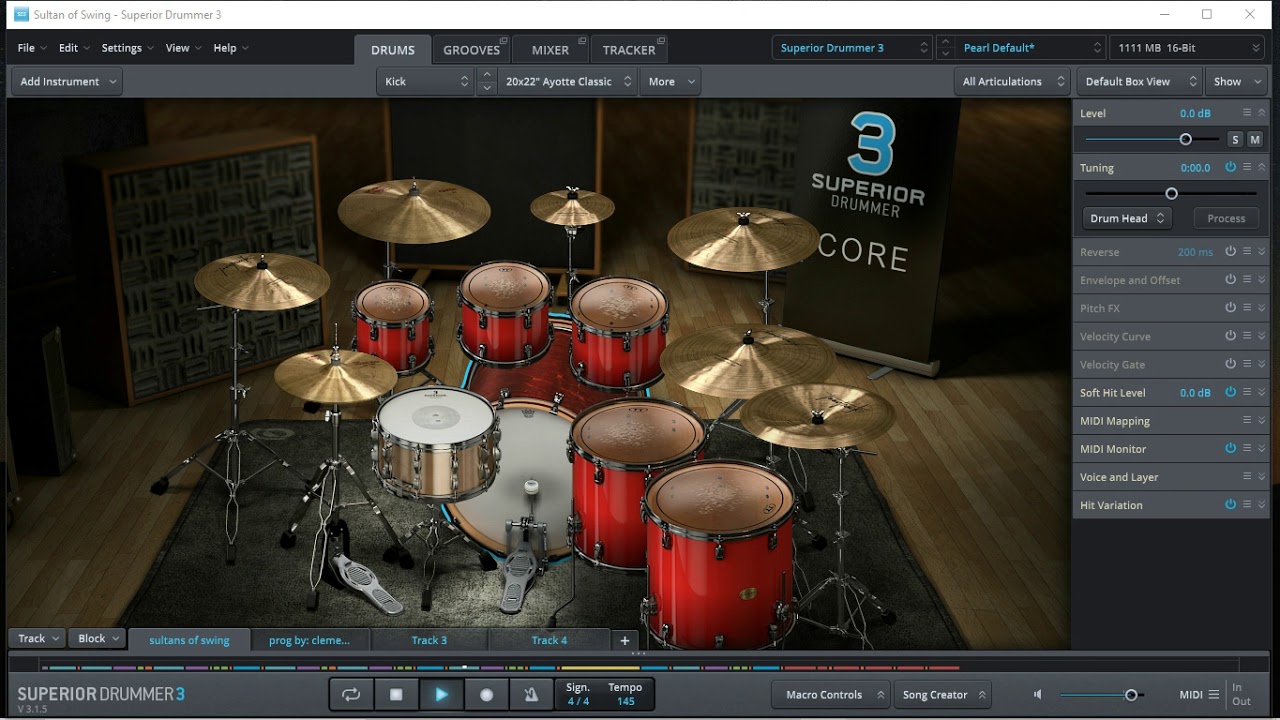Image resolution: width=1280 pixels, height=720 pixels.
Task: Open Tuning section menu icon
Action: [x=1247, y=167]
